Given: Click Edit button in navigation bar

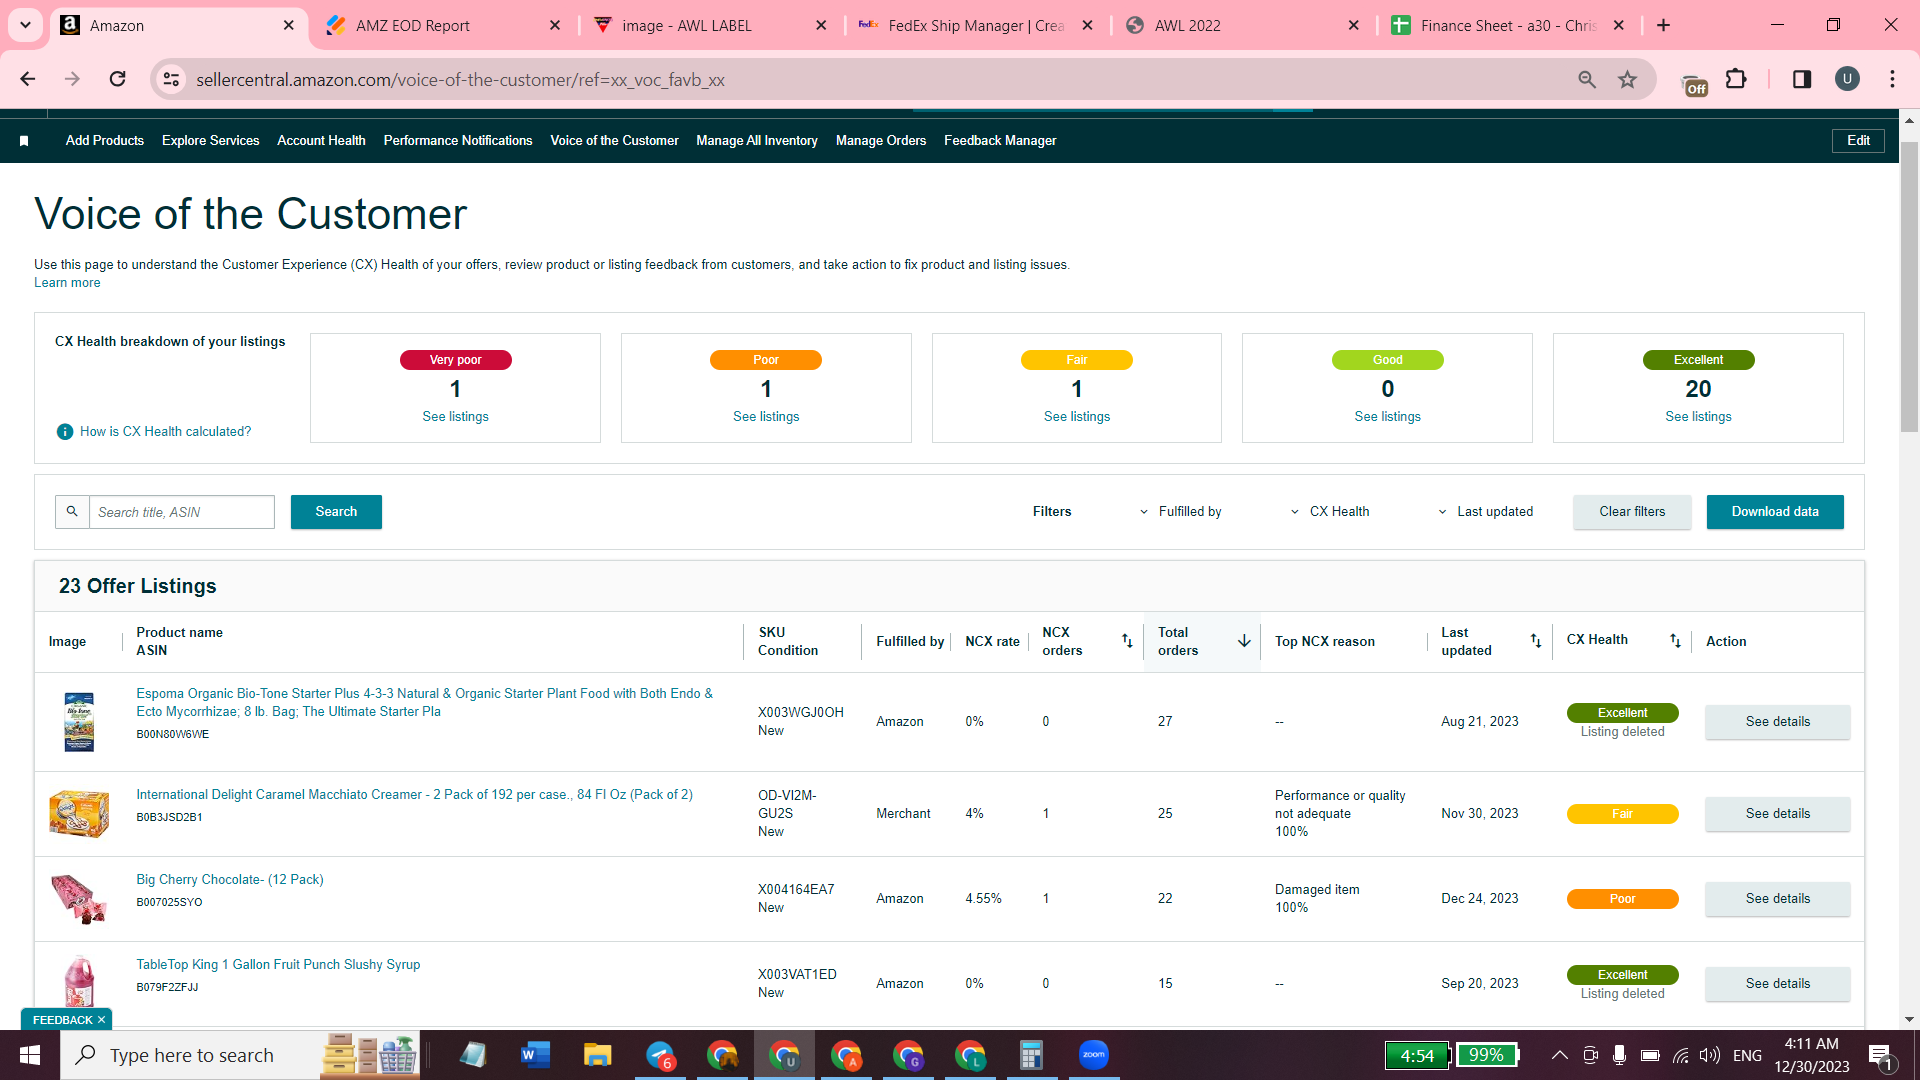Looking at the screenshot, I should tap(1858, 141).
